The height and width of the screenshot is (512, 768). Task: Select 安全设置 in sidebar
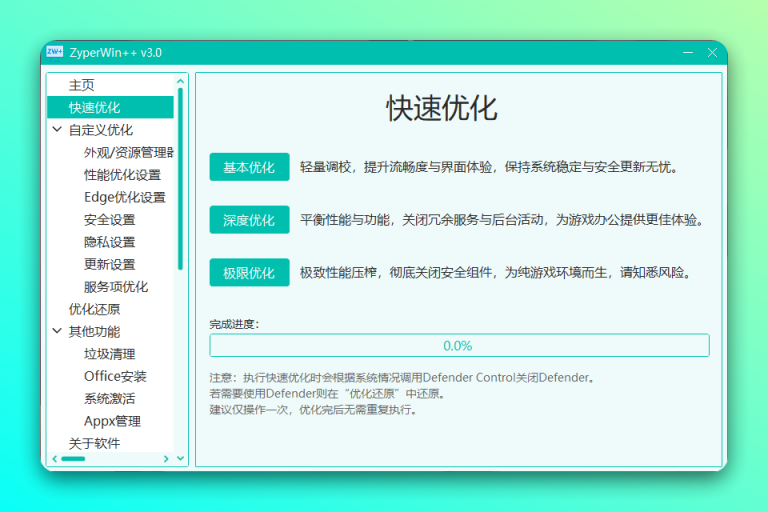tap(109, 219)
